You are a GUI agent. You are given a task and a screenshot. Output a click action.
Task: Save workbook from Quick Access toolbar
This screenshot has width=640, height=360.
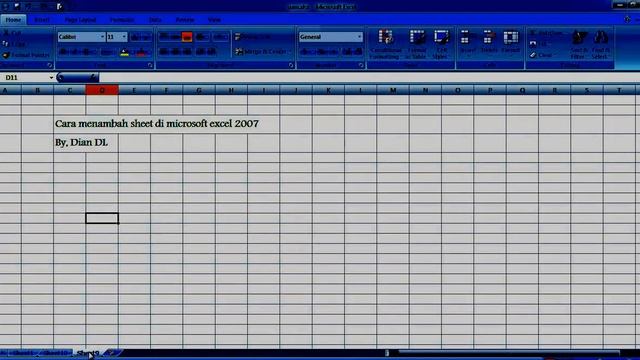click(x=17, y=6)
